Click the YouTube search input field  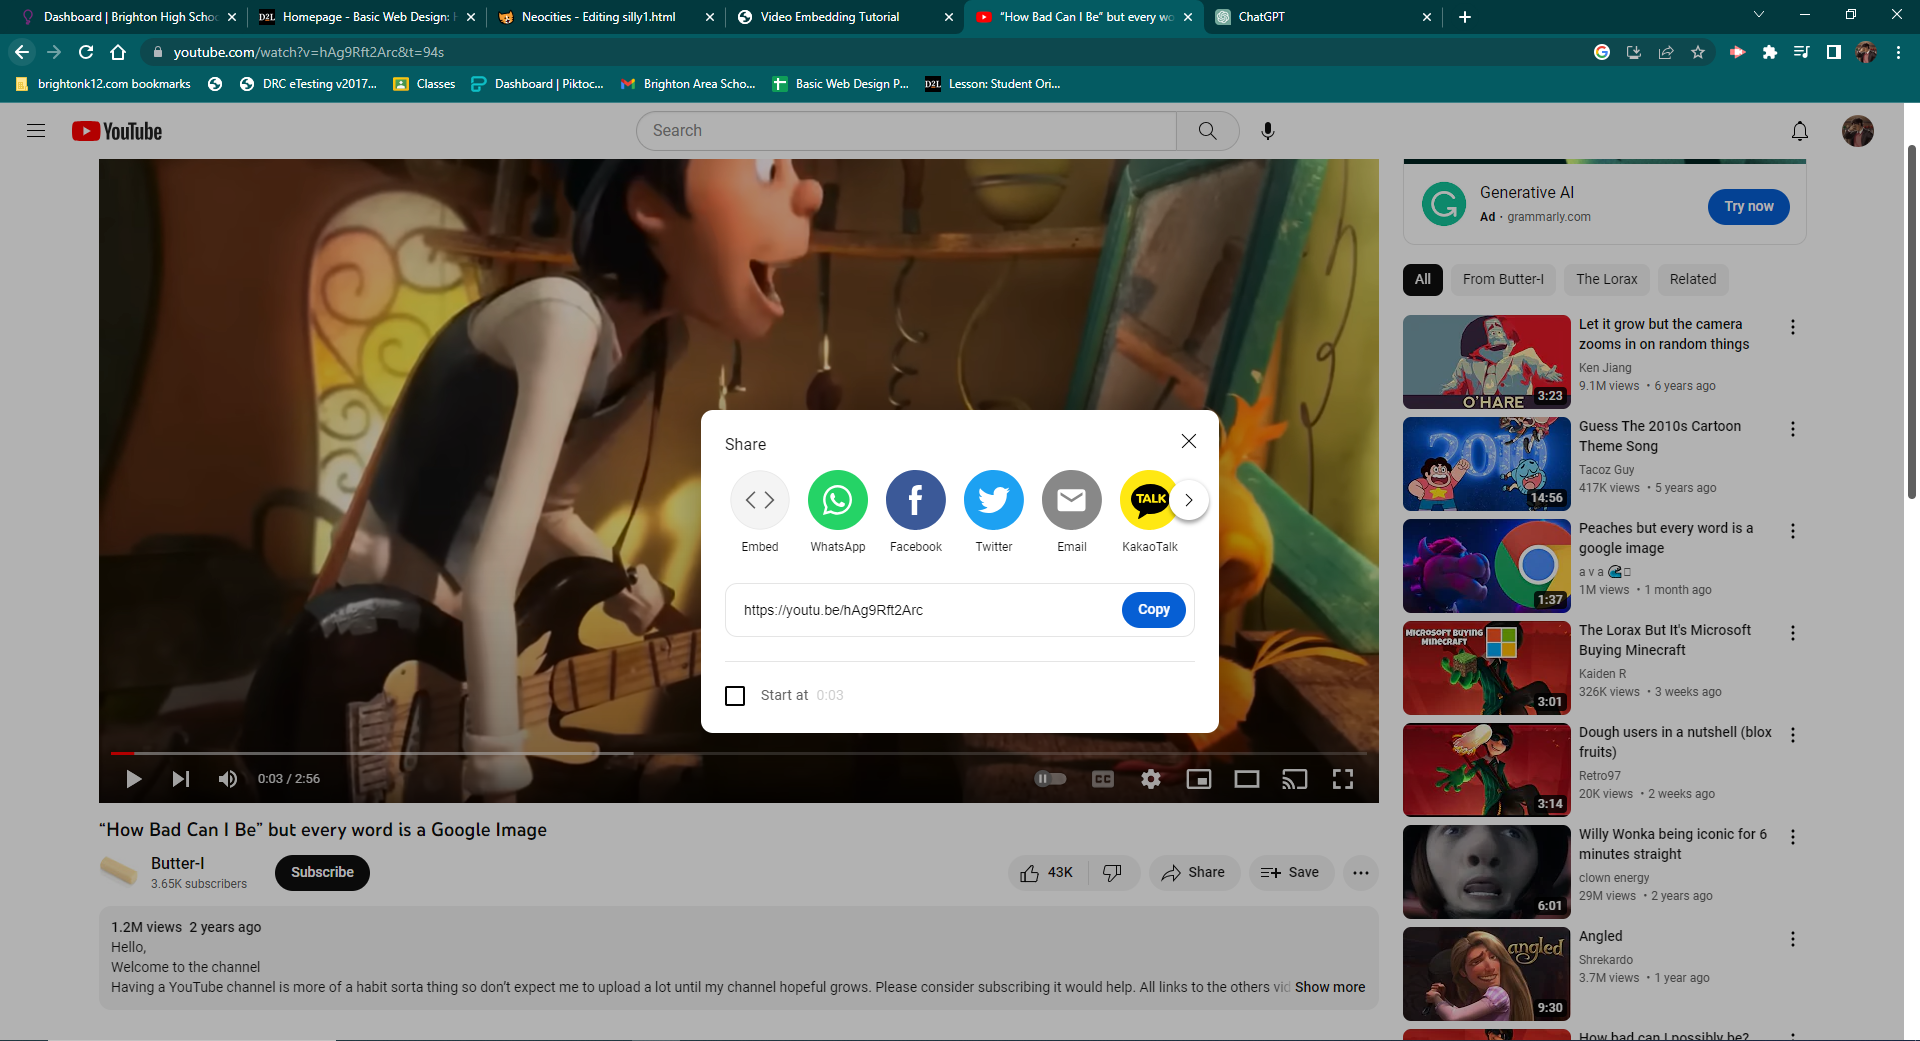click(x=907, y=131)
